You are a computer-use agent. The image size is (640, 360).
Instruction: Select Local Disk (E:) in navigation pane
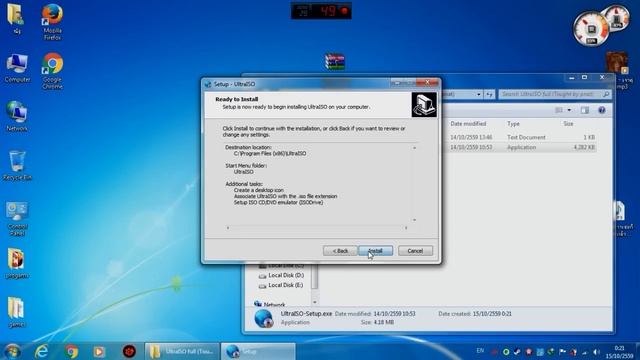[282, 285]
